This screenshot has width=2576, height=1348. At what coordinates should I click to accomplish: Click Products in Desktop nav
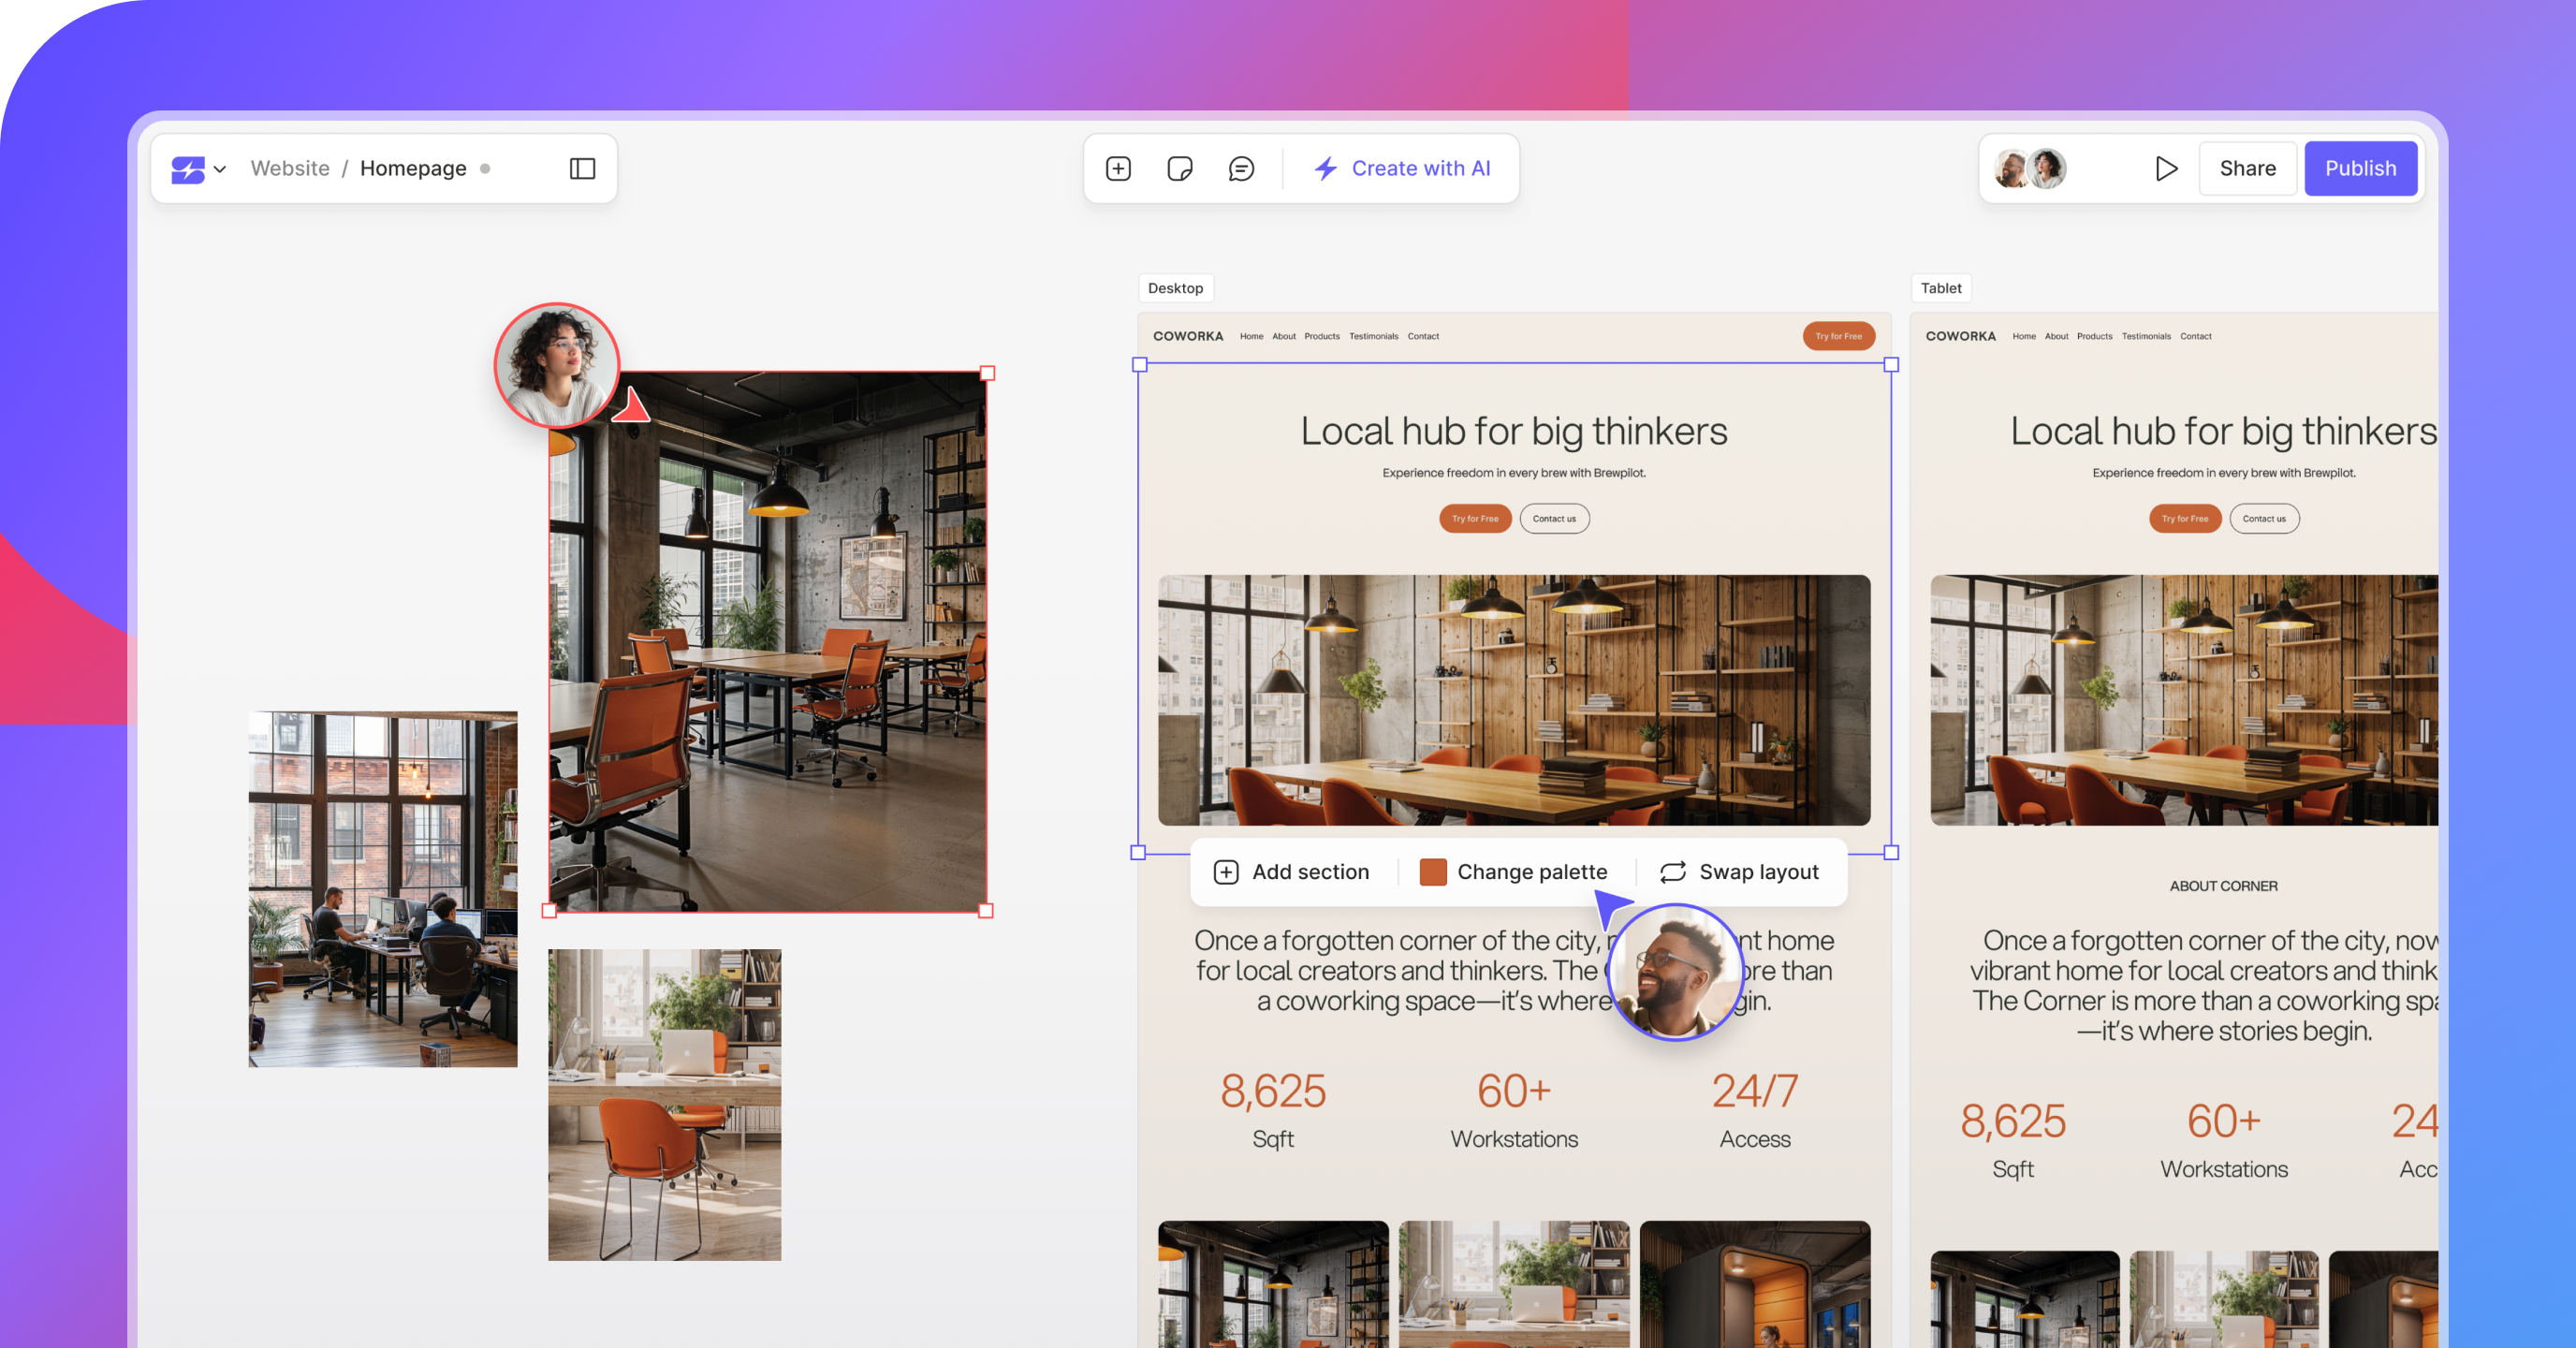[1322, 336]
